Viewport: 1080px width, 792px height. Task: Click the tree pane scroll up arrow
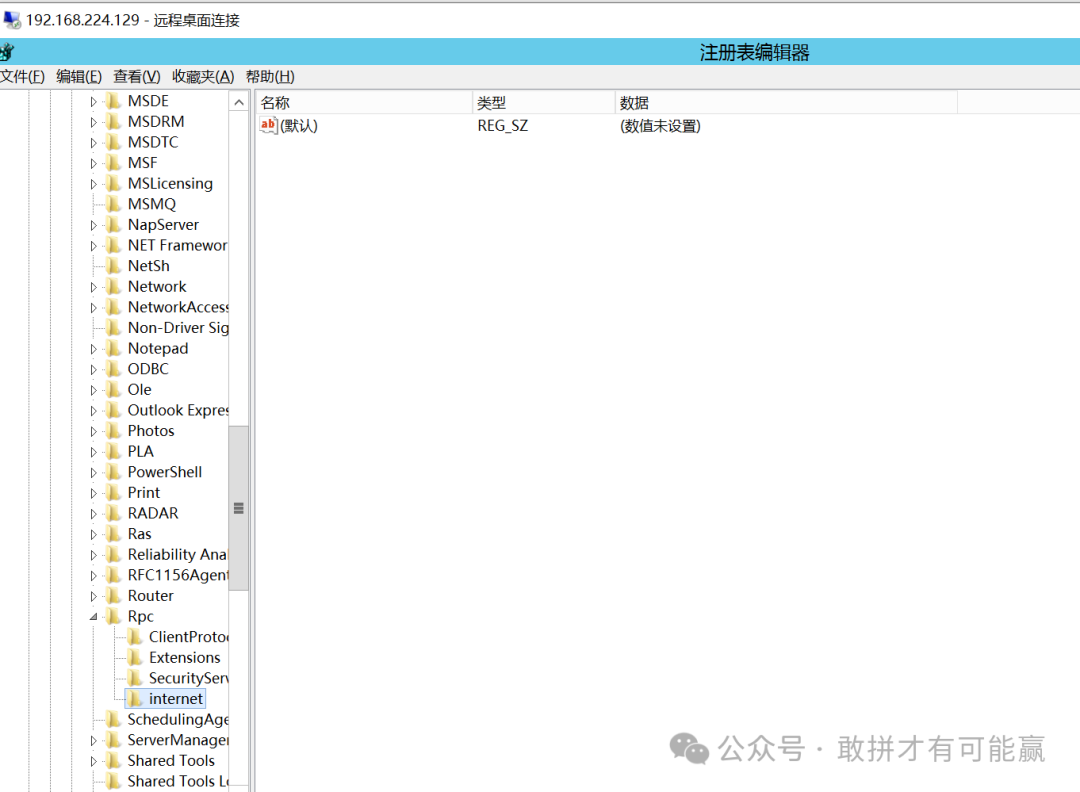(x=239, y=102)
